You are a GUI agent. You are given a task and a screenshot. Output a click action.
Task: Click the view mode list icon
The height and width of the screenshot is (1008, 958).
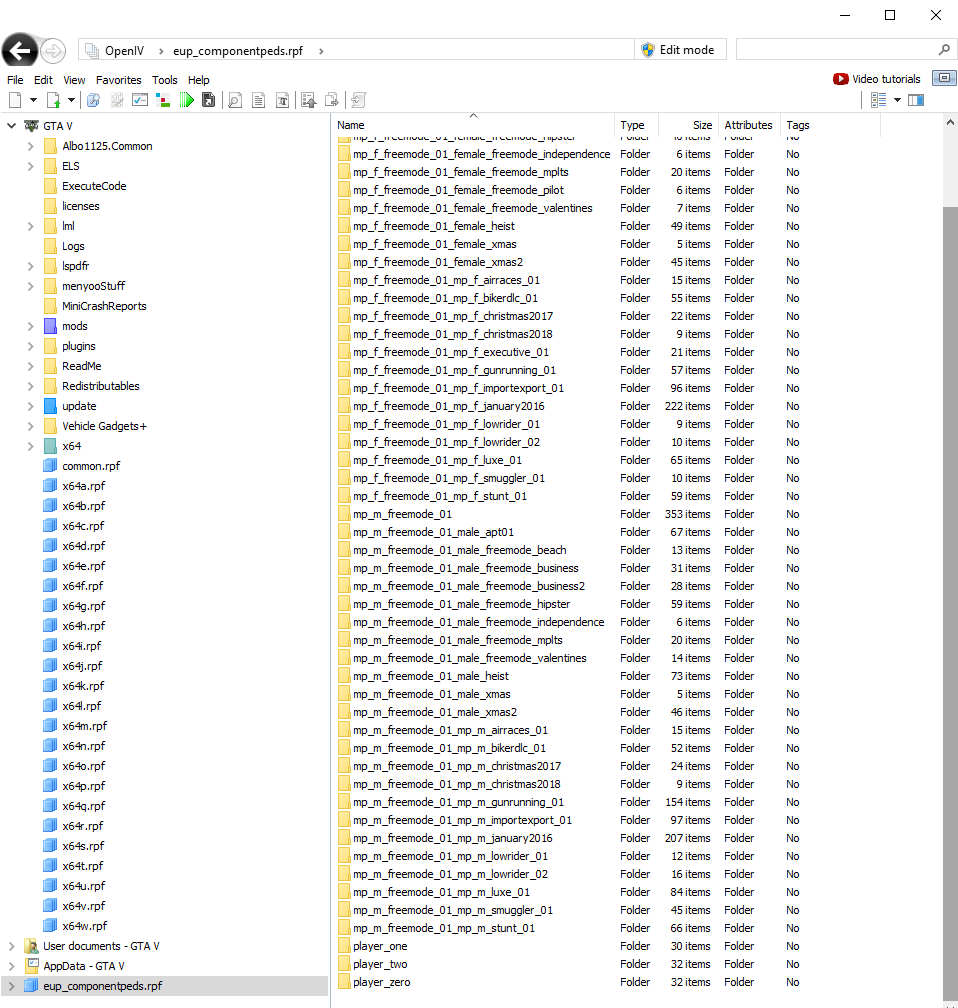(878, 100)
